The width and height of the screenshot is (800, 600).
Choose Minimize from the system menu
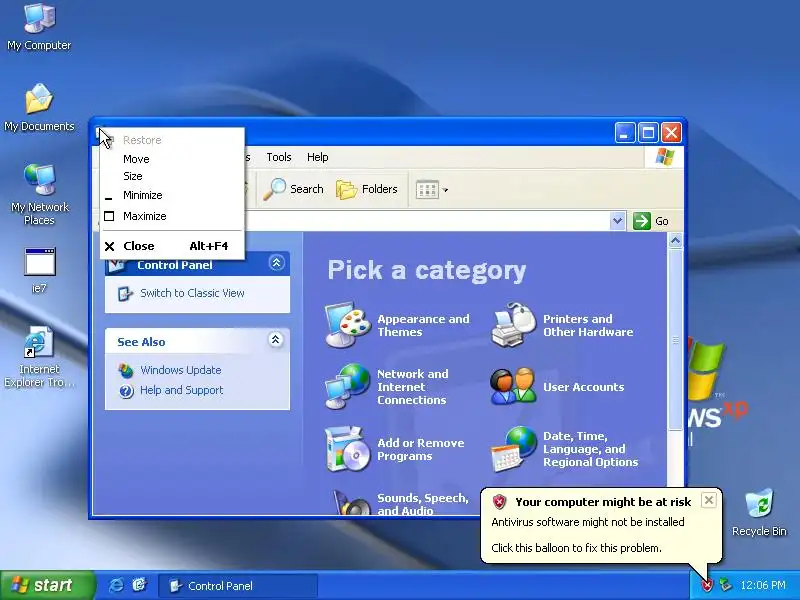pyautogui.click(x=172, y=195)
